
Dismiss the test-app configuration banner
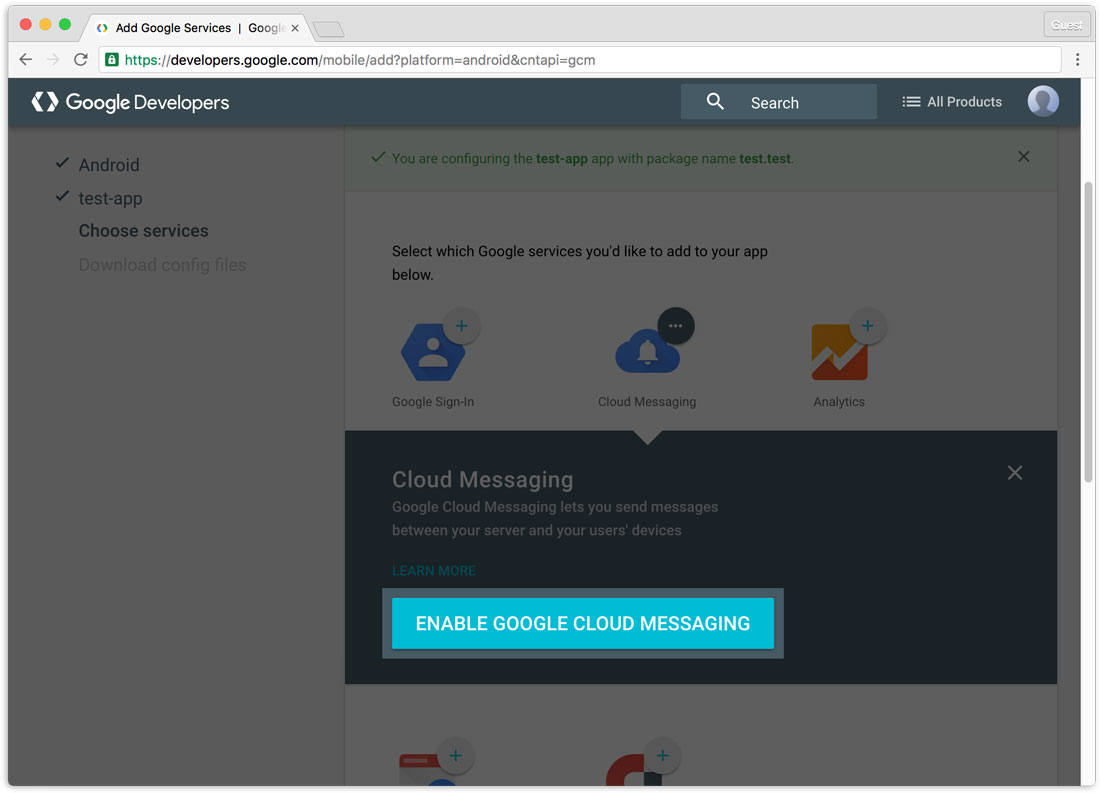[1024, 156]
